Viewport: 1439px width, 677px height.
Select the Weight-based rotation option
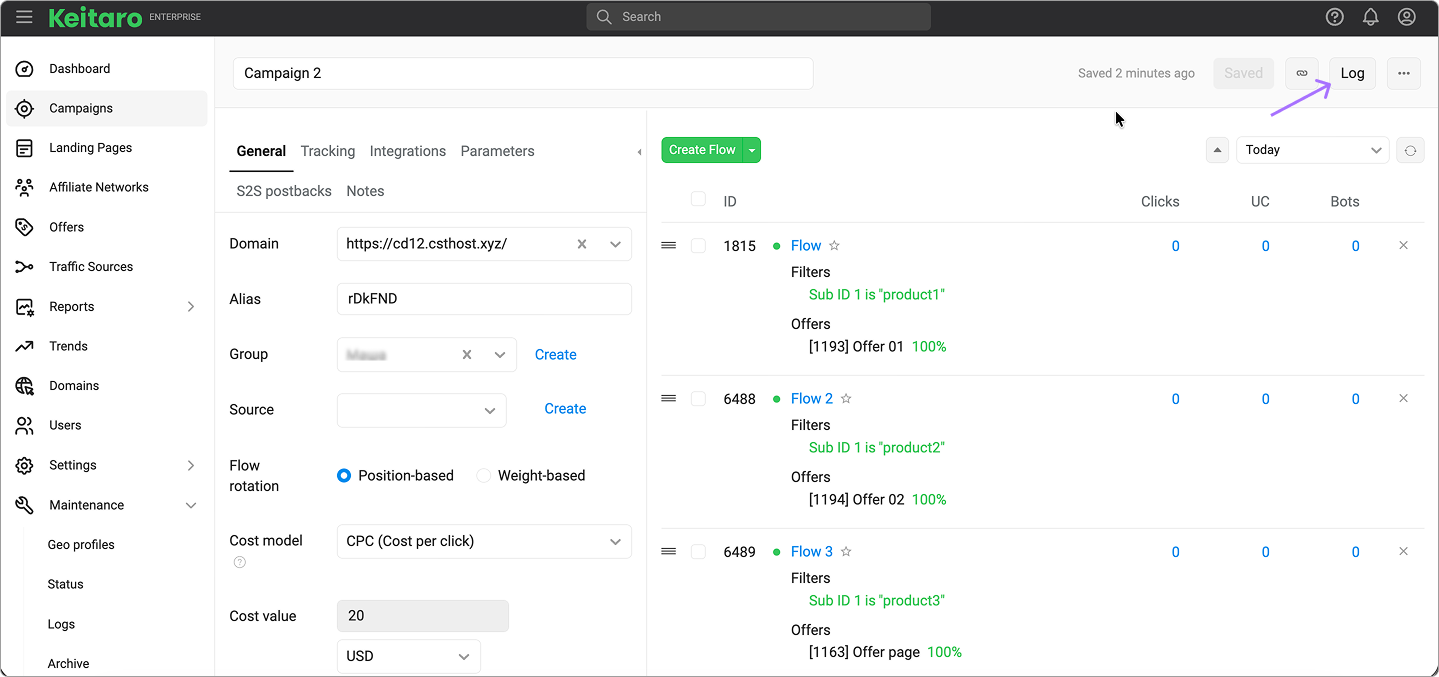[484, 476]
